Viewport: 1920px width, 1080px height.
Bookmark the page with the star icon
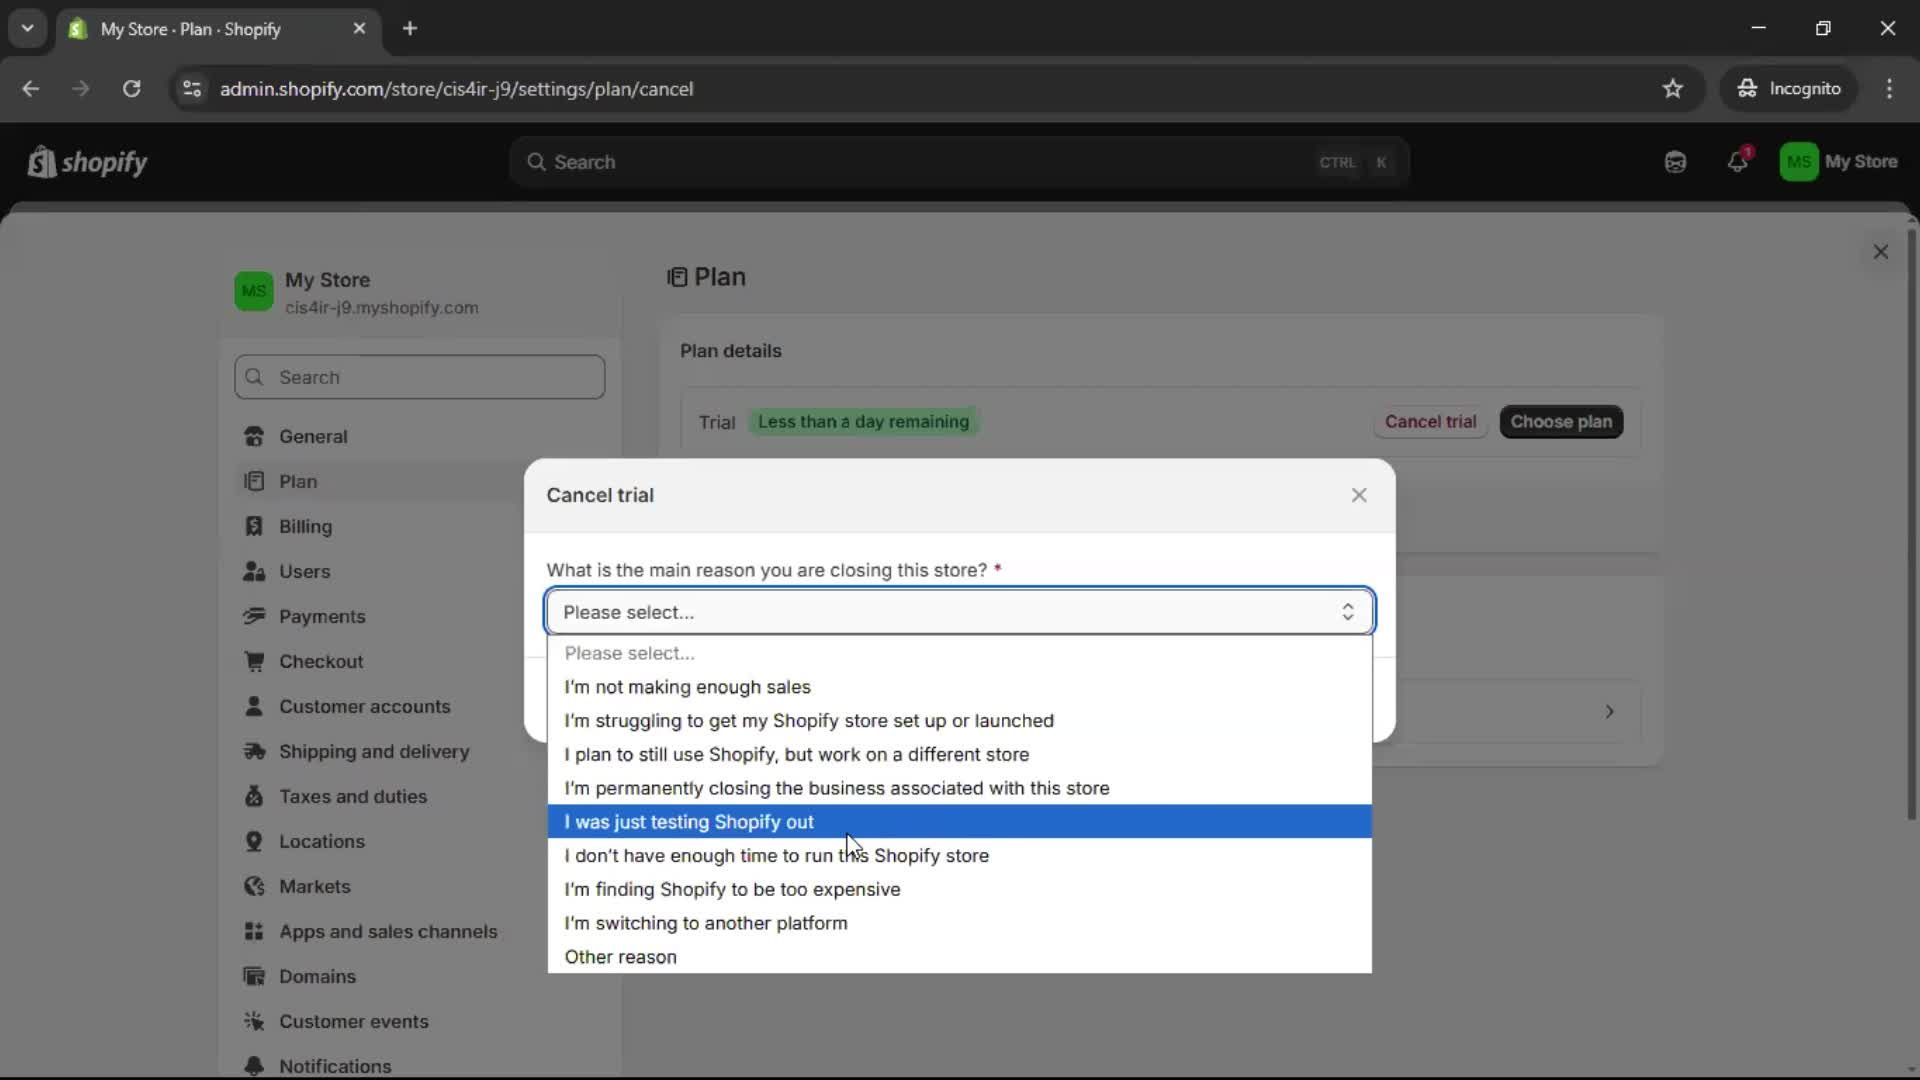click(1673, 88)
